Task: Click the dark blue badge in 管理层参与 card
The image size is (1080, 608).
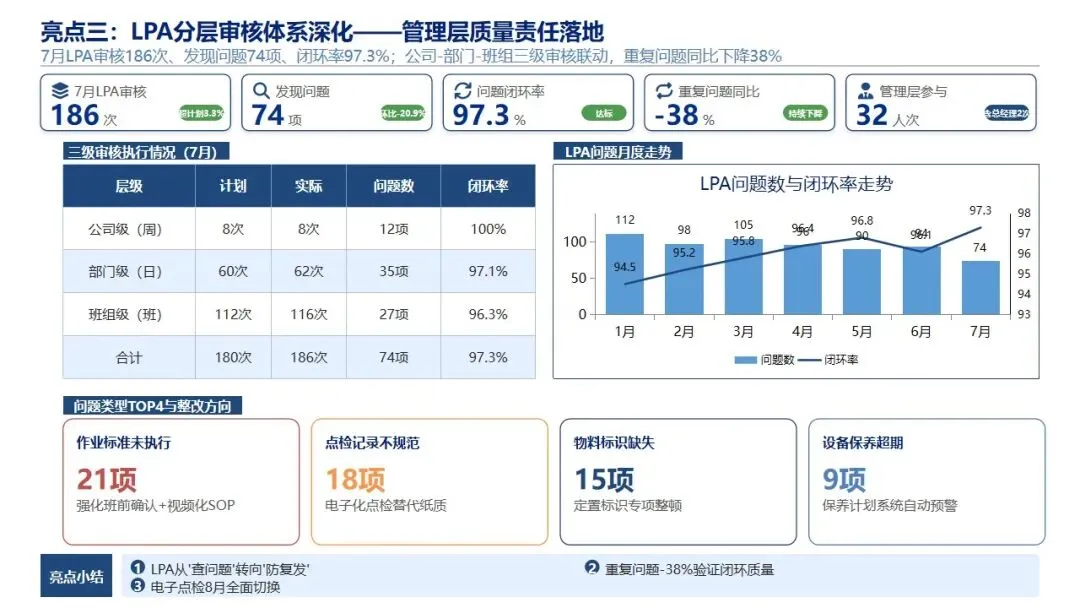Action: pyautogui.click(x=1006, y=113)
